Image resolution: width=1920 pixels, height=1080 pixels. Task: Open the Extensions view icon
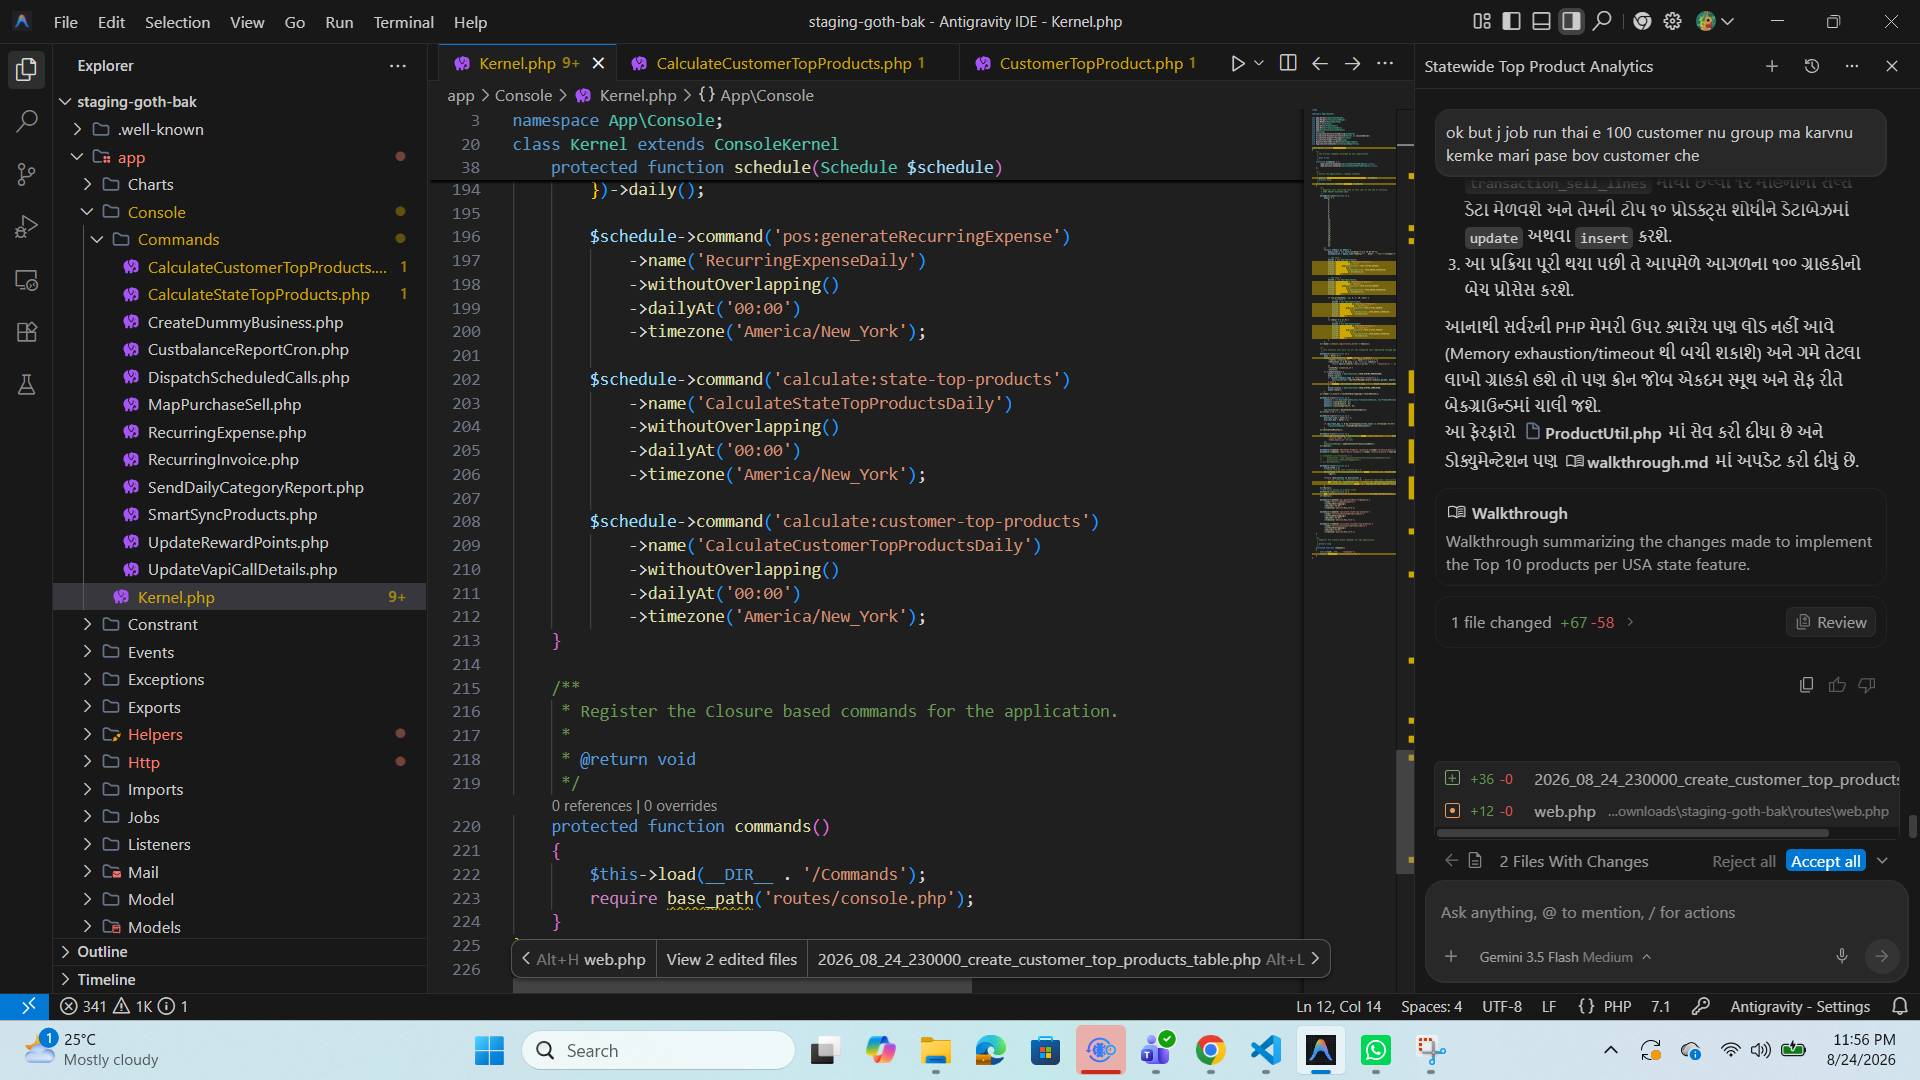coord(27,332)
